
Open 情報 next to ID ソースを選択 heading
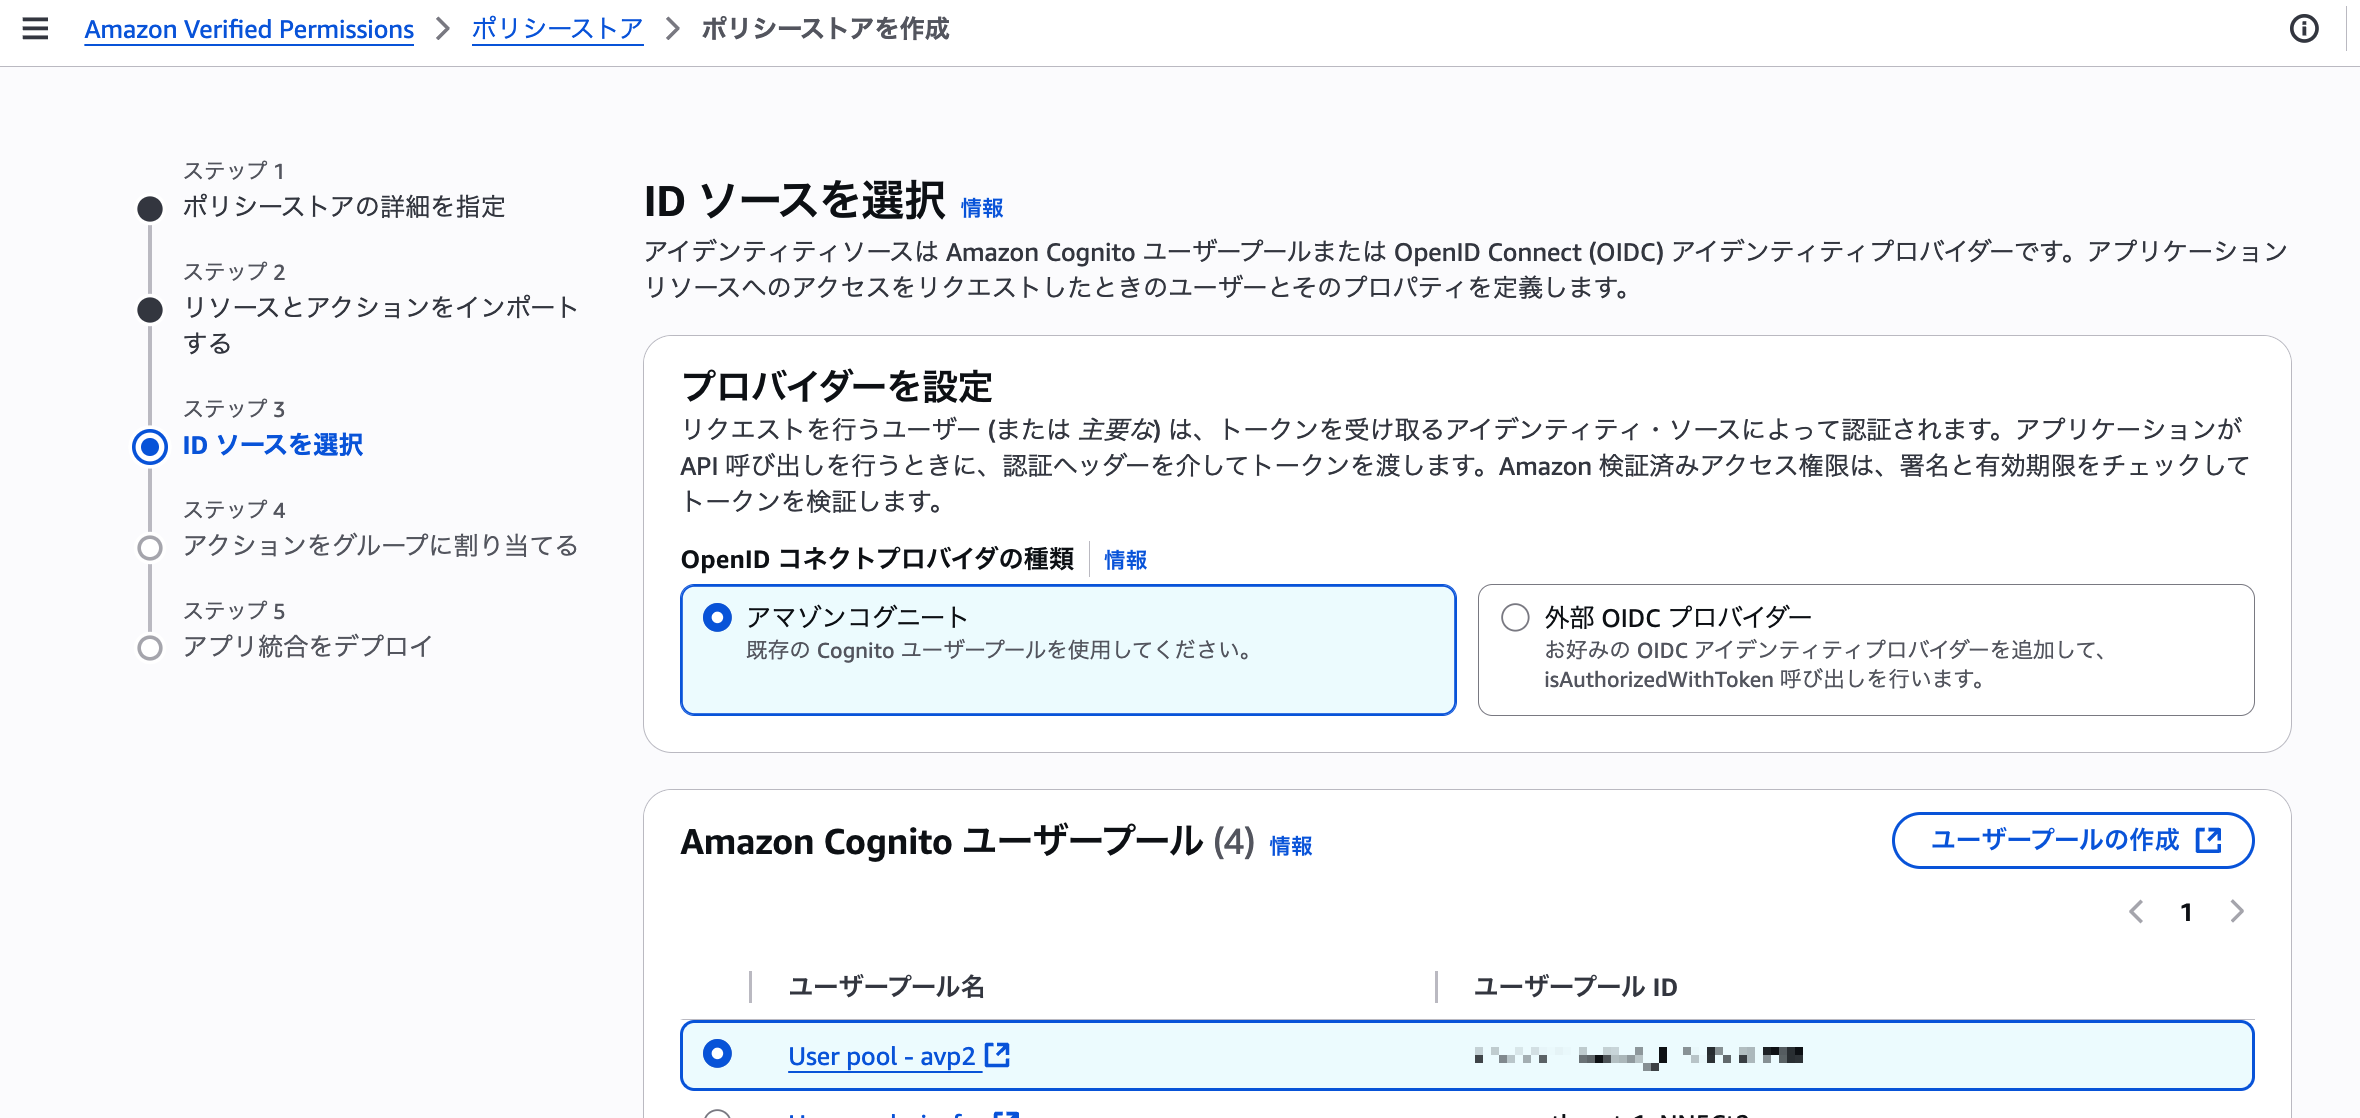(x=981, y=207)
